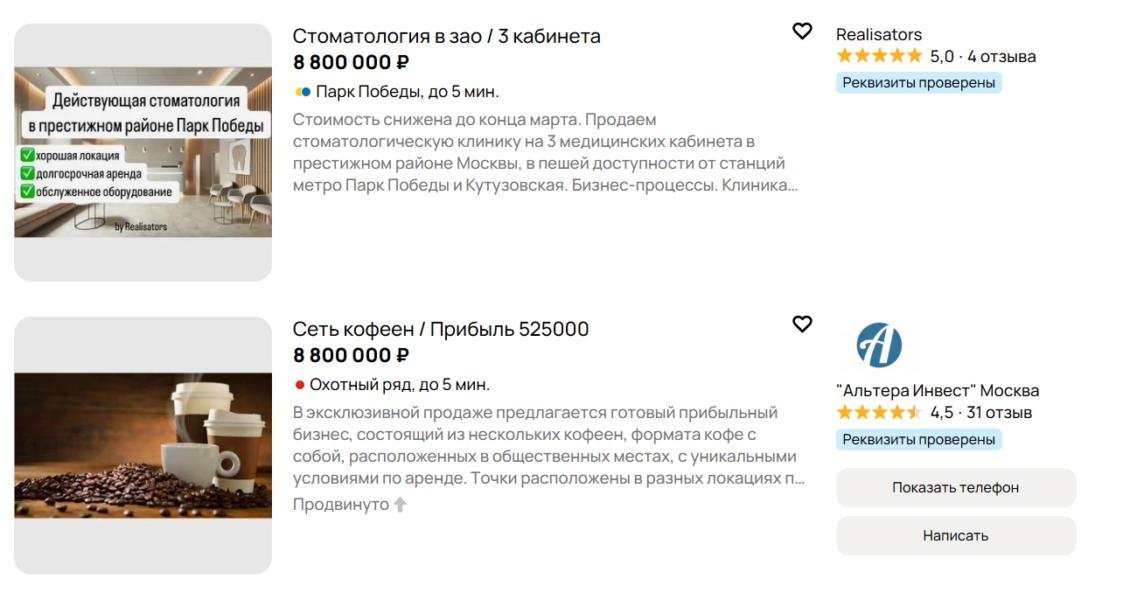
Task: Open the Realisators seller profile
Action: (x=879, y=34)
